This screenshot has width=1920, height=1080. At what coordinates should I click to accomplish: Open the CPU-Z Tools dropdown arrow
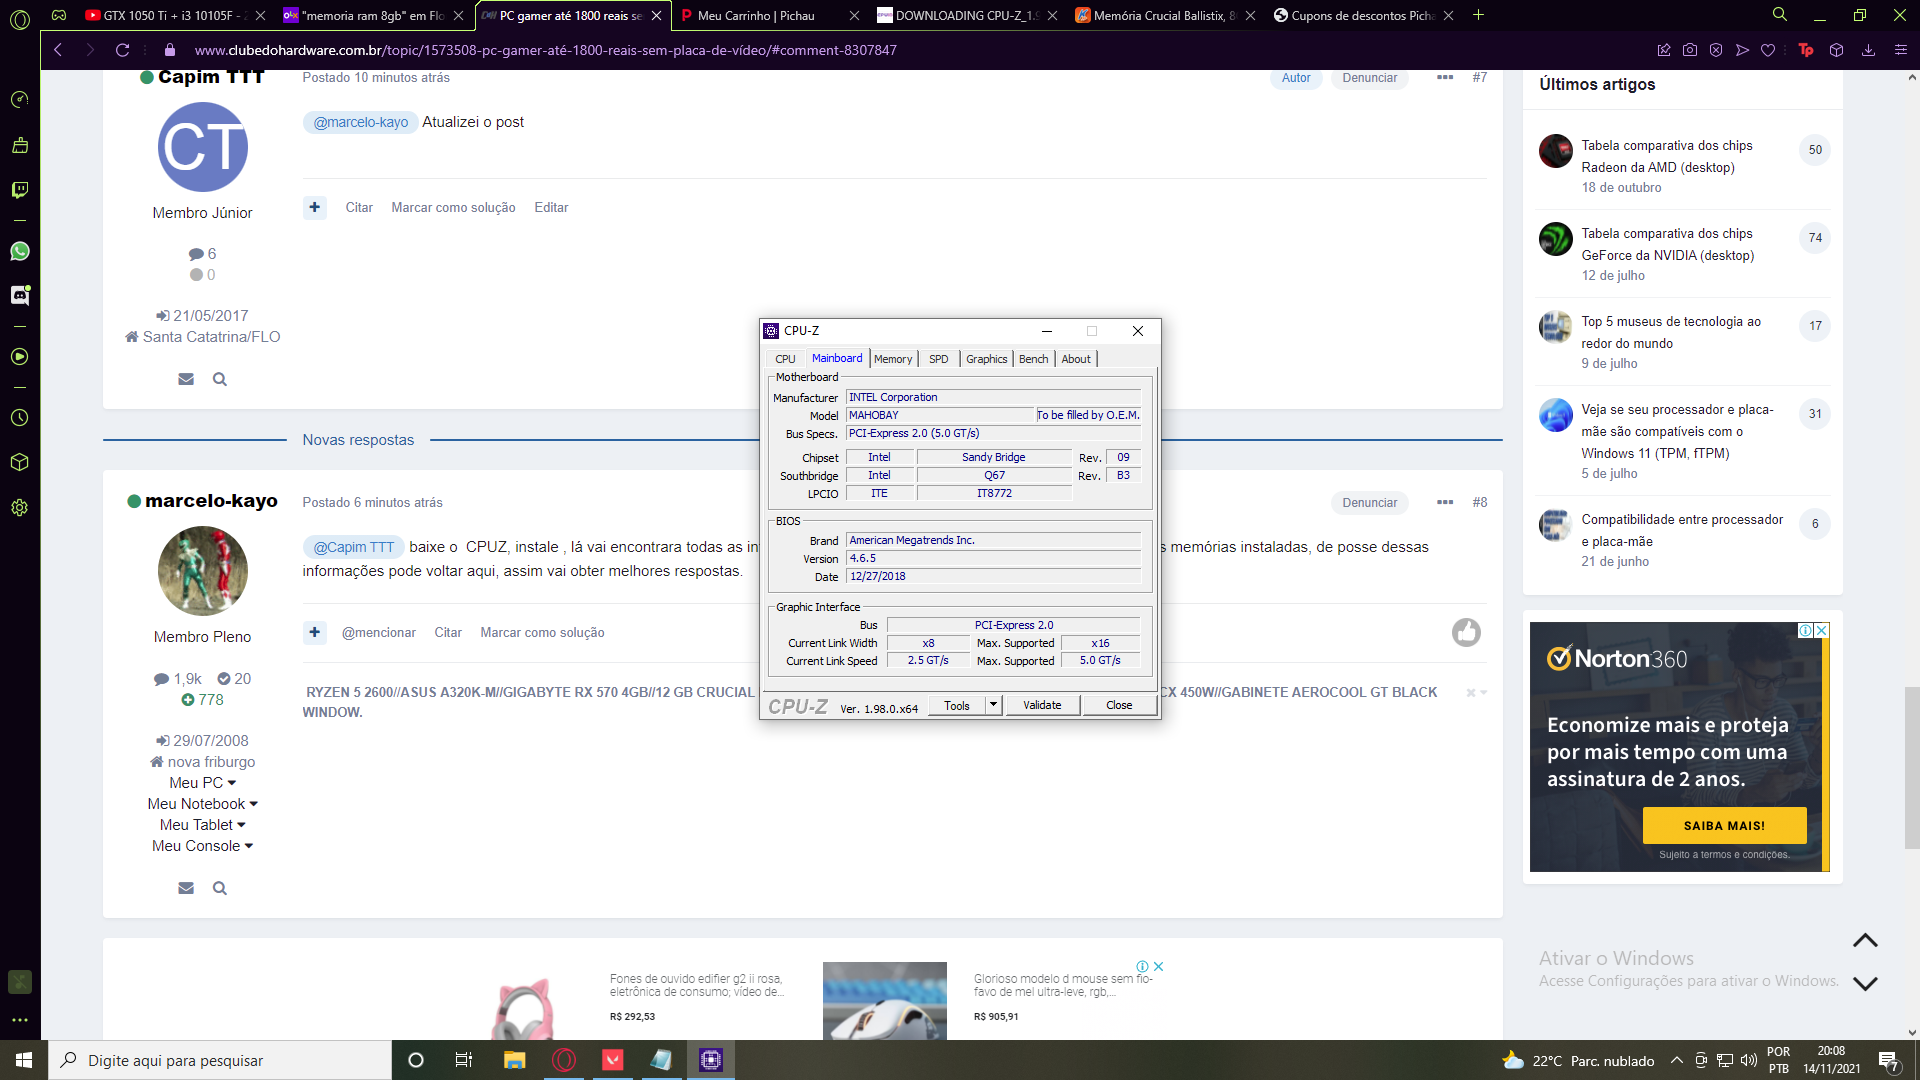[x=993, y=705]
